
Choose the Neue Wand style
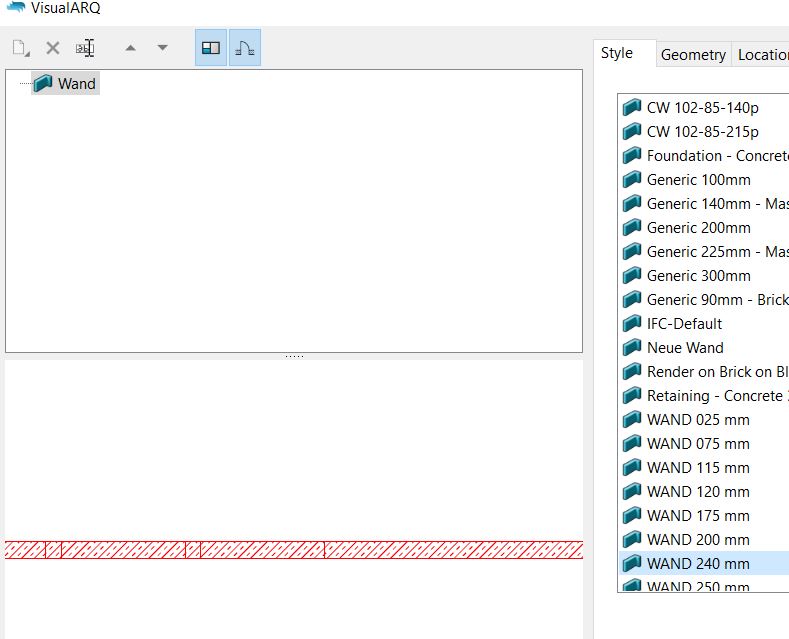tap(704, 348)
